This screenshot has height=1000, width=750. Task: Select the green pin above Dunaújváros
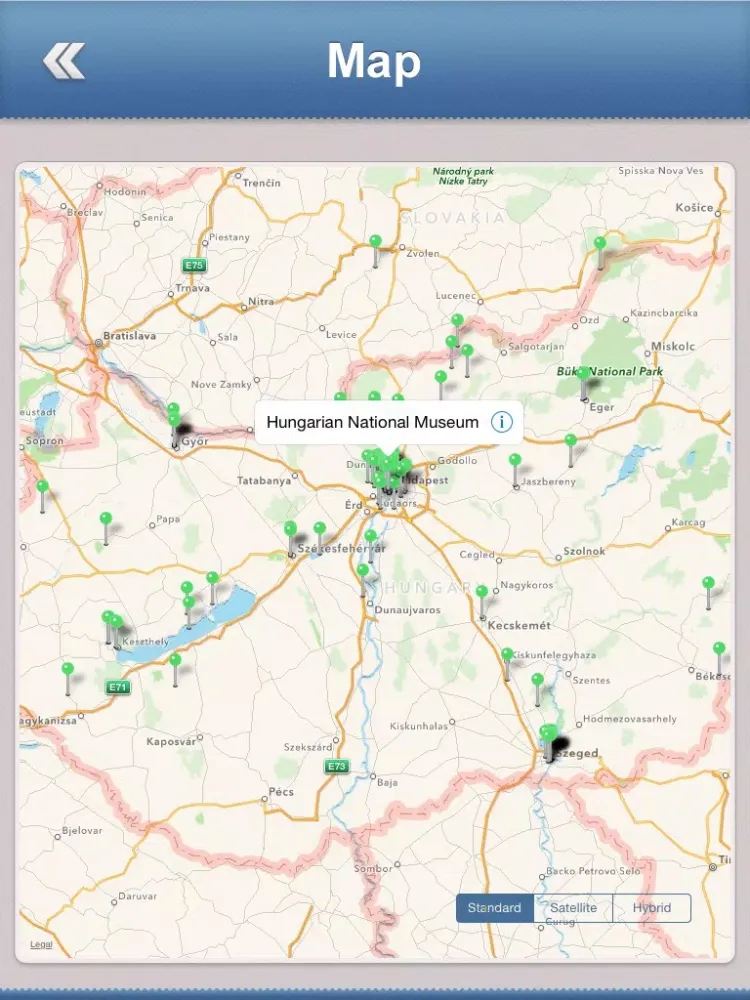[363, 570]
